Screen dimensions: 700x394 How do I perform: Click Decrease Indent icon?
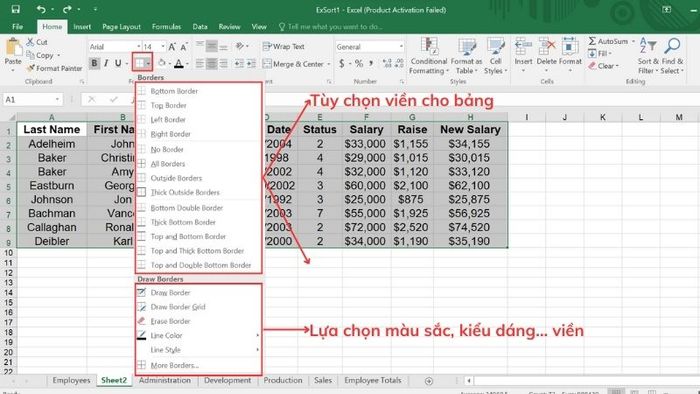click(x=239, y=64)
